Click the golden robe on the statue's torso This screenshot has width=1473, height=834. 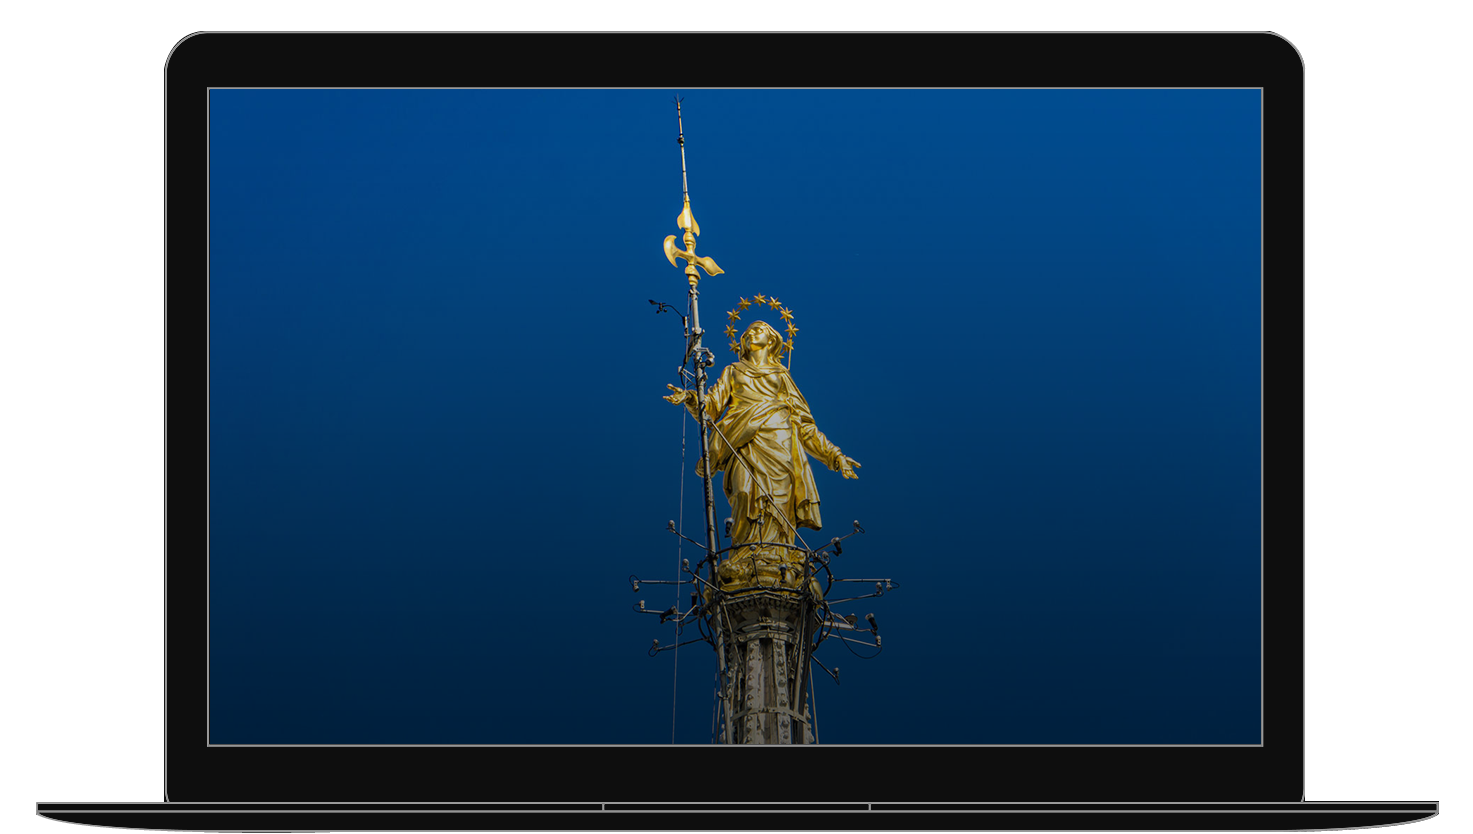click(x=762, y=420)
